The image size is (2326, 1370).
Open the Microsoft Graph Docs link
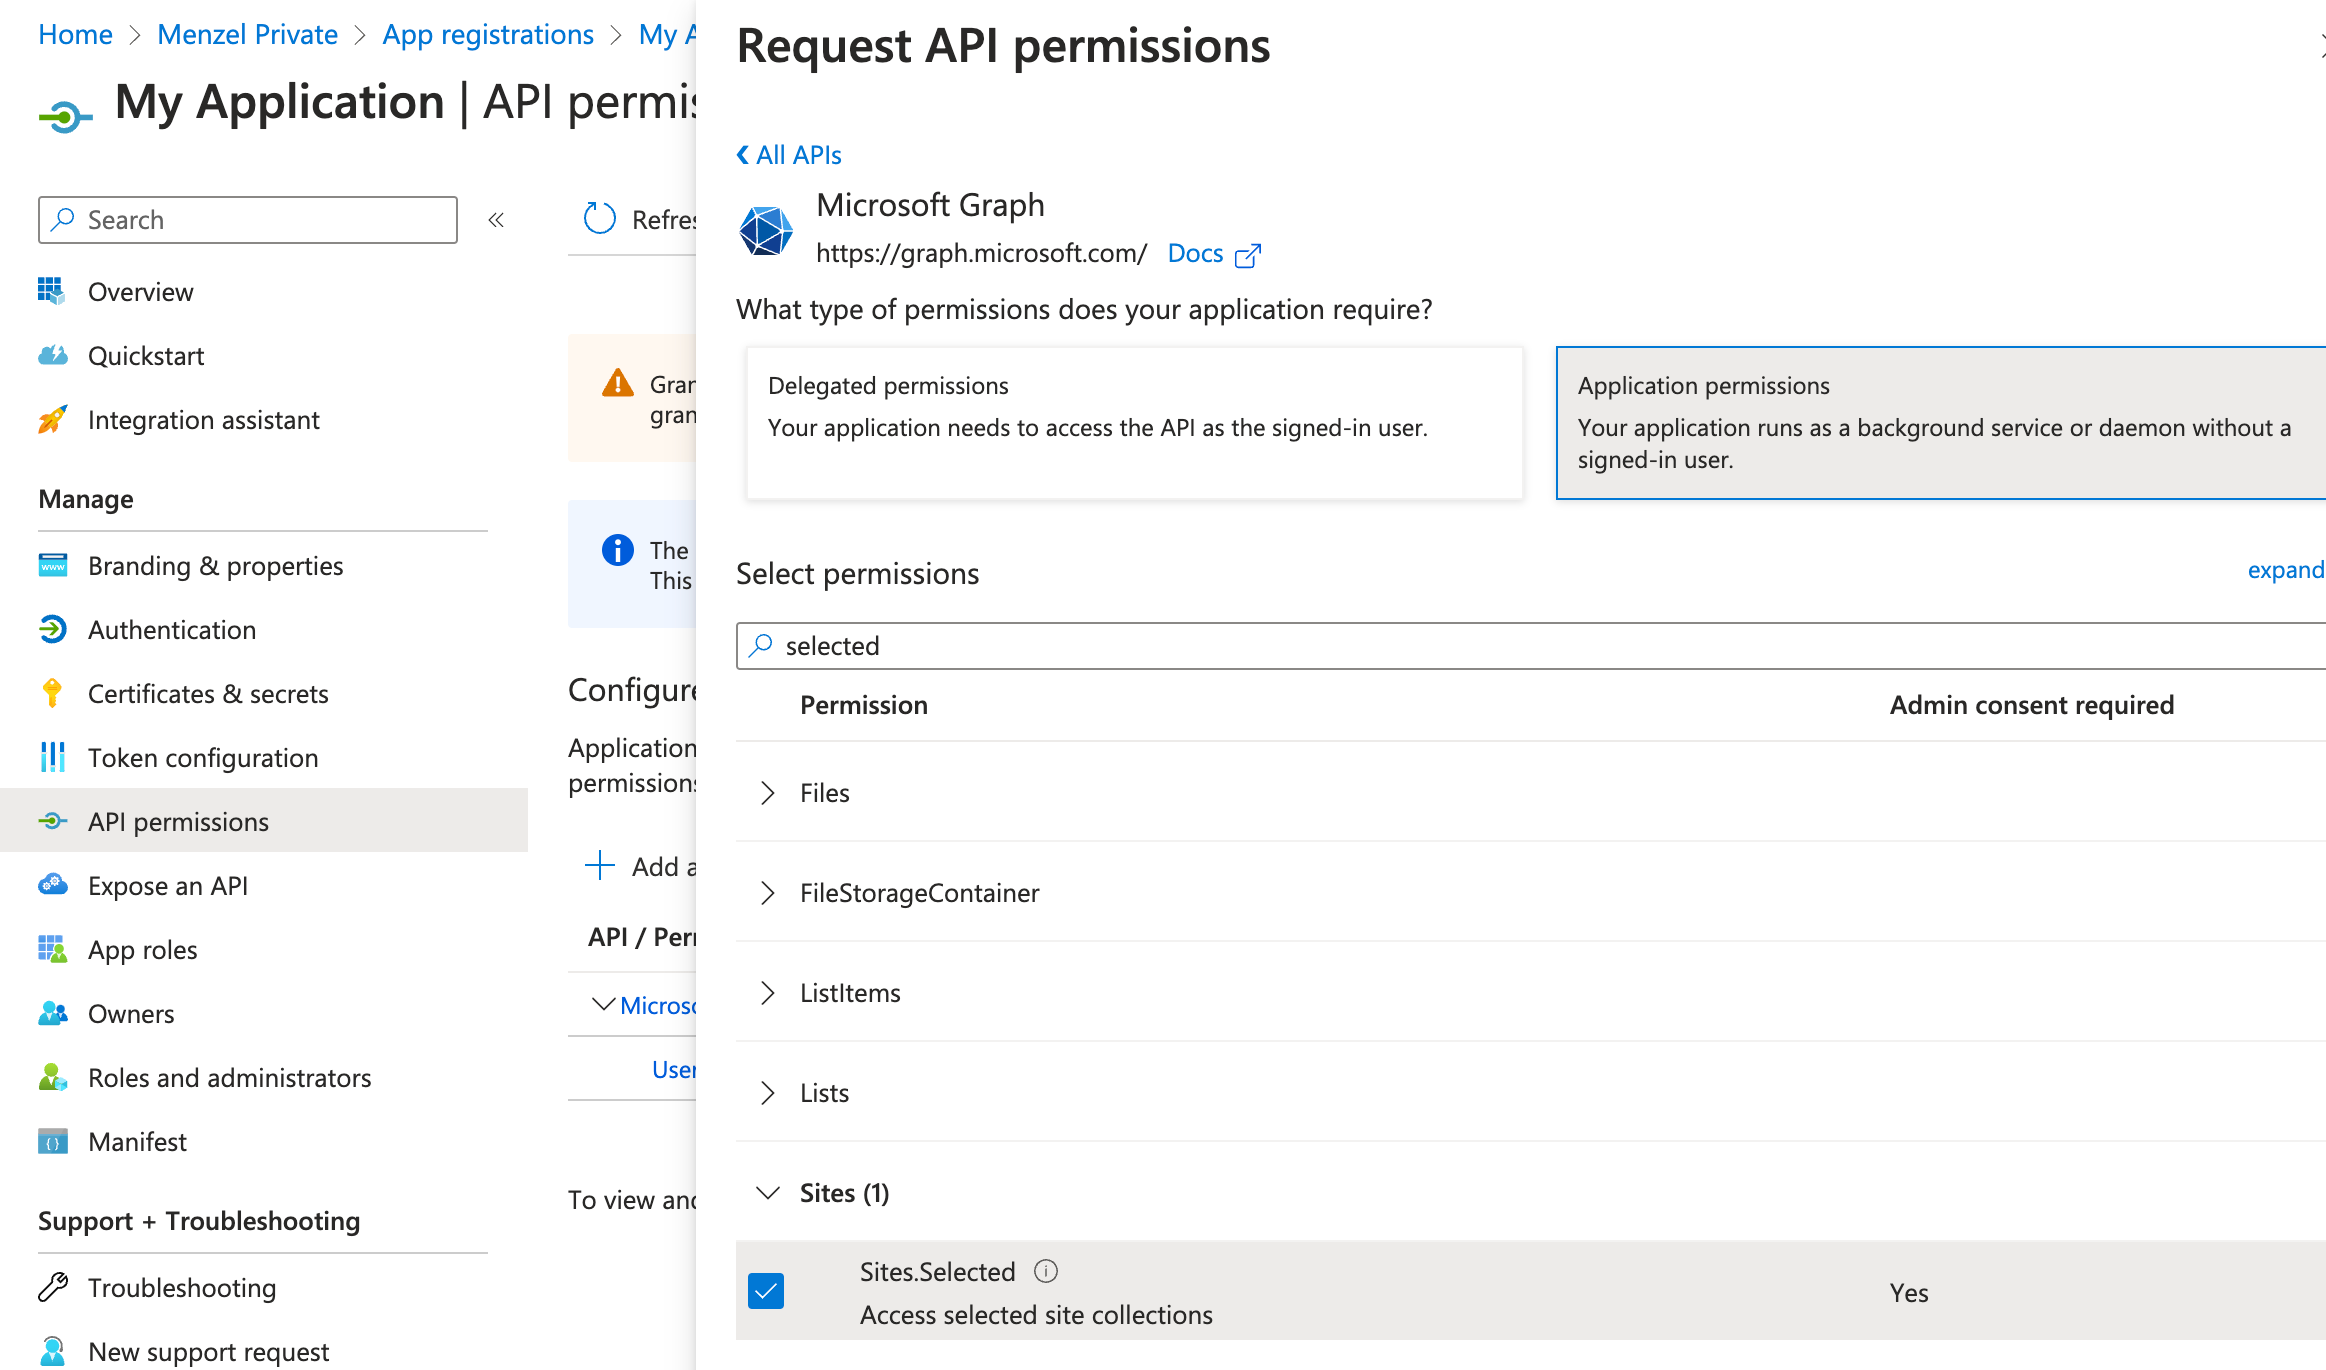(1196, 253)
